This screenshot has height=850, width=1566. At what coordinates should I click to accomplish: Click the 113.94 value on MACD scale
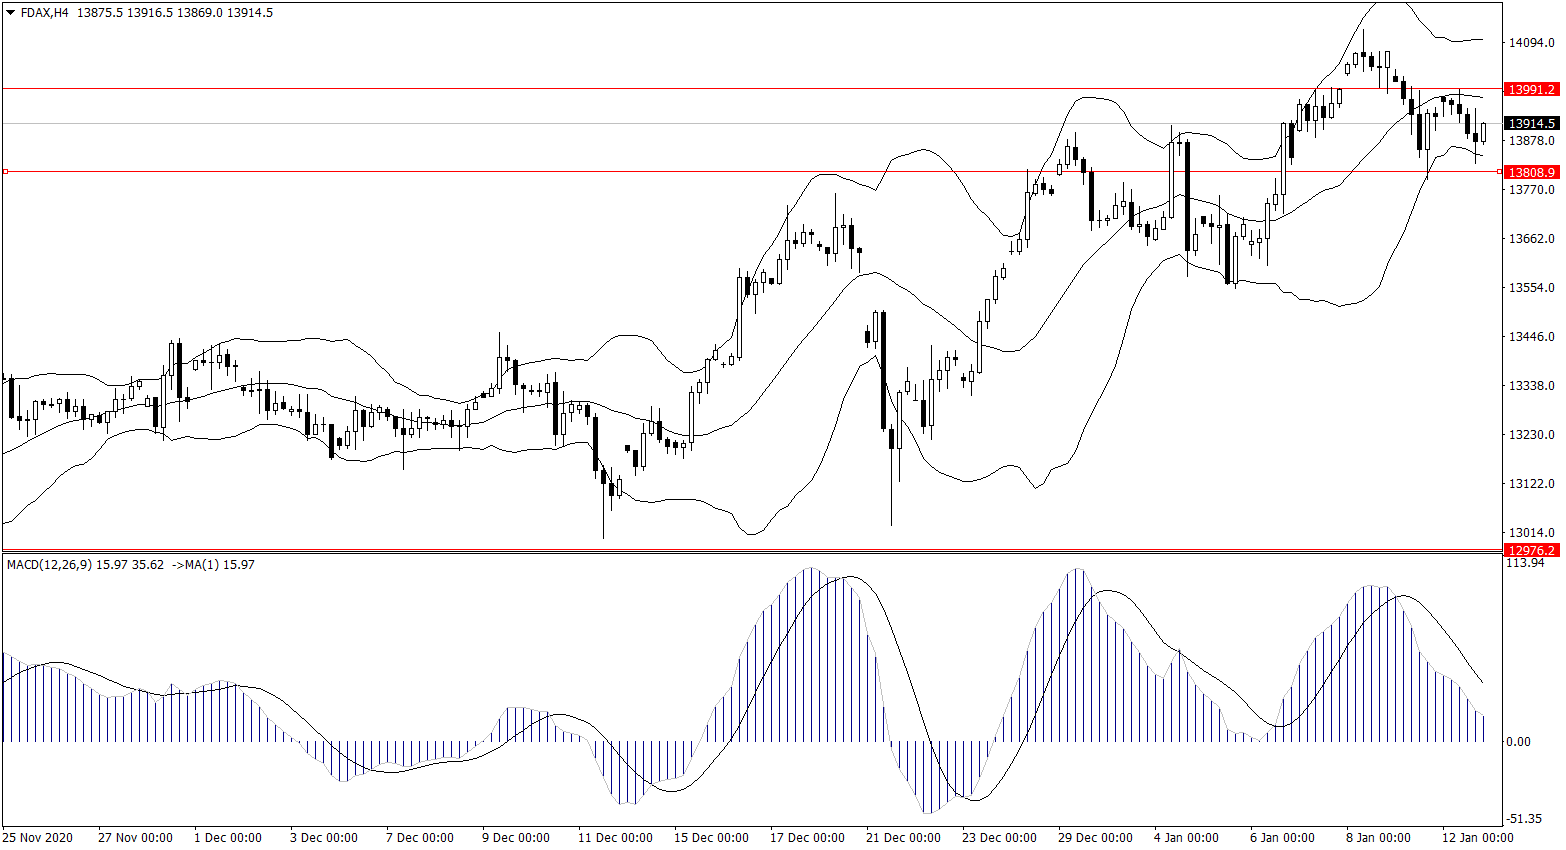coord(1524,563)
